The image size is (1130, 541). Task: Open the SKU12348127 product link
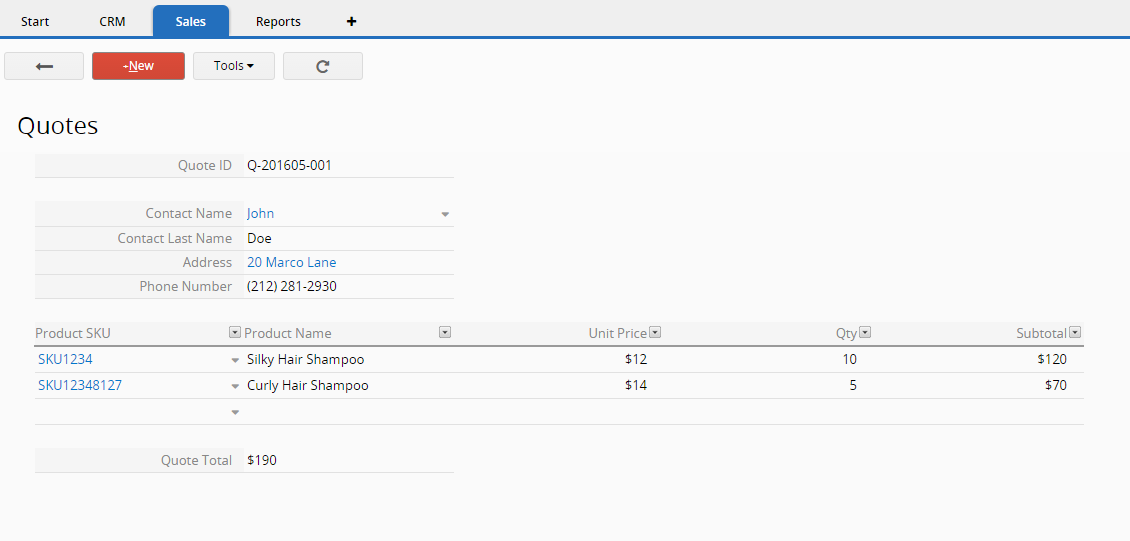pos(79,385)
